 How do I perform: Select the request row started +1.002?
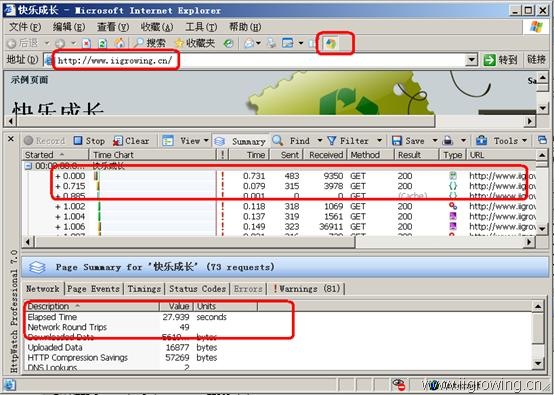click(279, 206)
